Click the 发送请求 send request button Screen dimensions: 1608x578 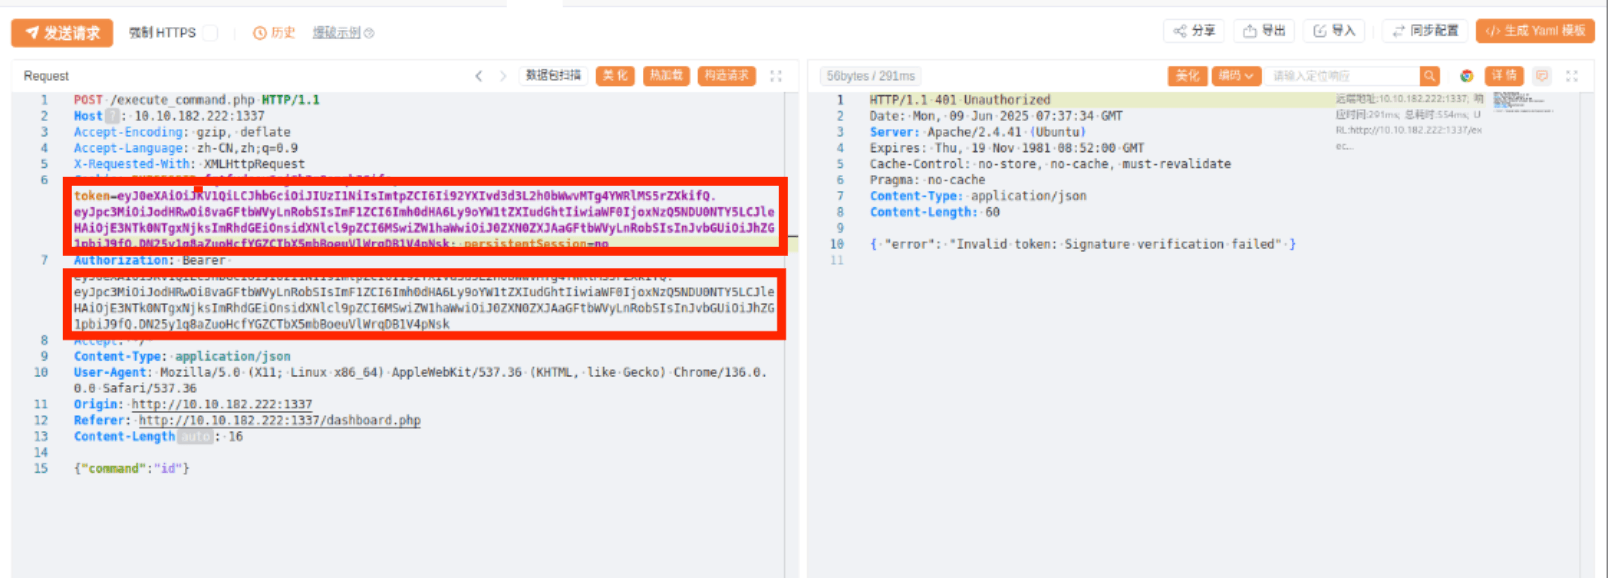(62, 33)
